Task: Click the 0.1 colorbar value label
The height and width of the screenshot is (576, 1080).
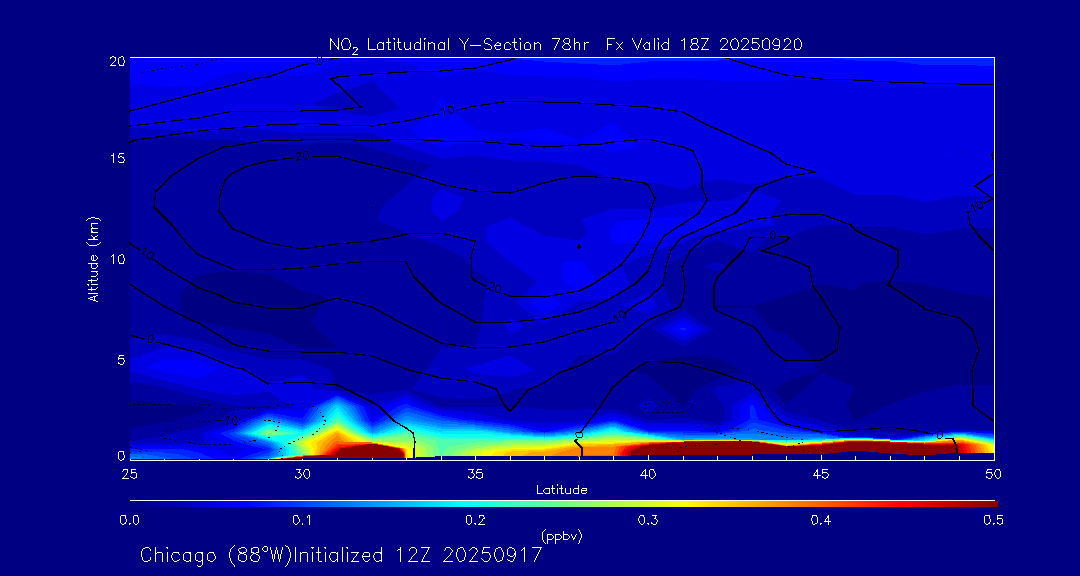Action: pos(302,520)
